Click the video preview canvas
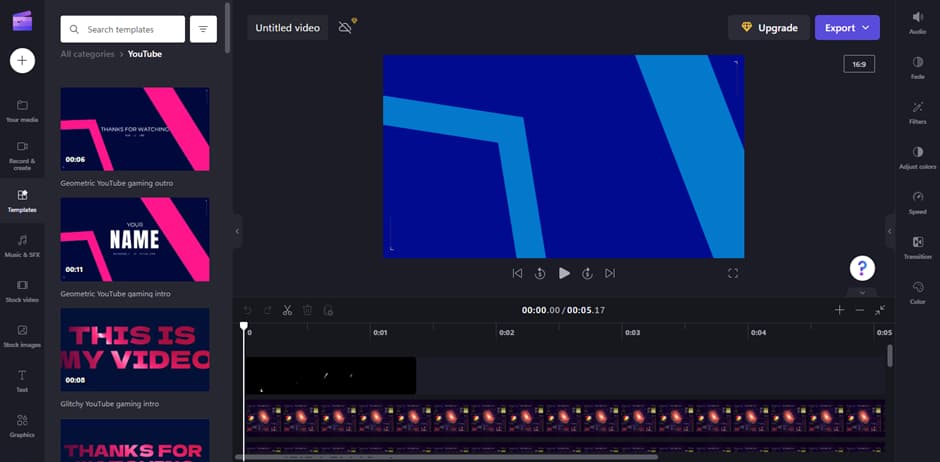Screen dimensions: 940x462 tap(564, 156)
